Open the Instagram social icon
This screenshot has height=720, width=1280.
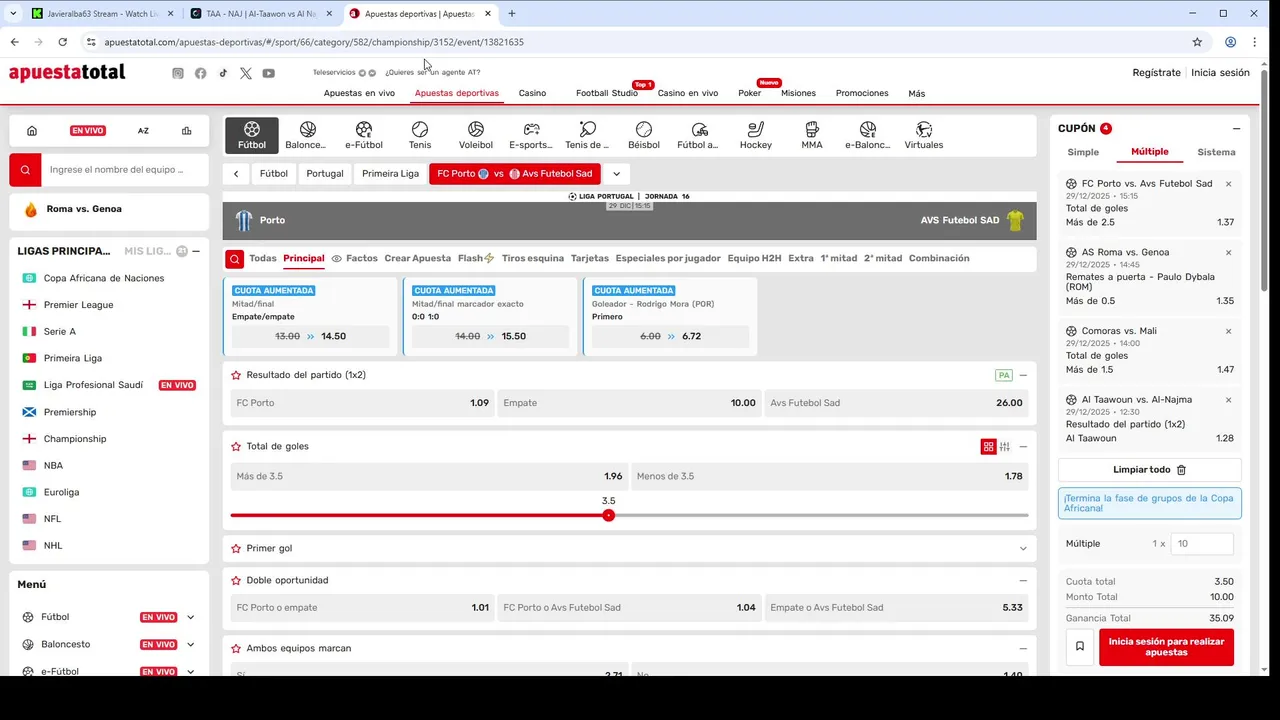coord(178,73)
